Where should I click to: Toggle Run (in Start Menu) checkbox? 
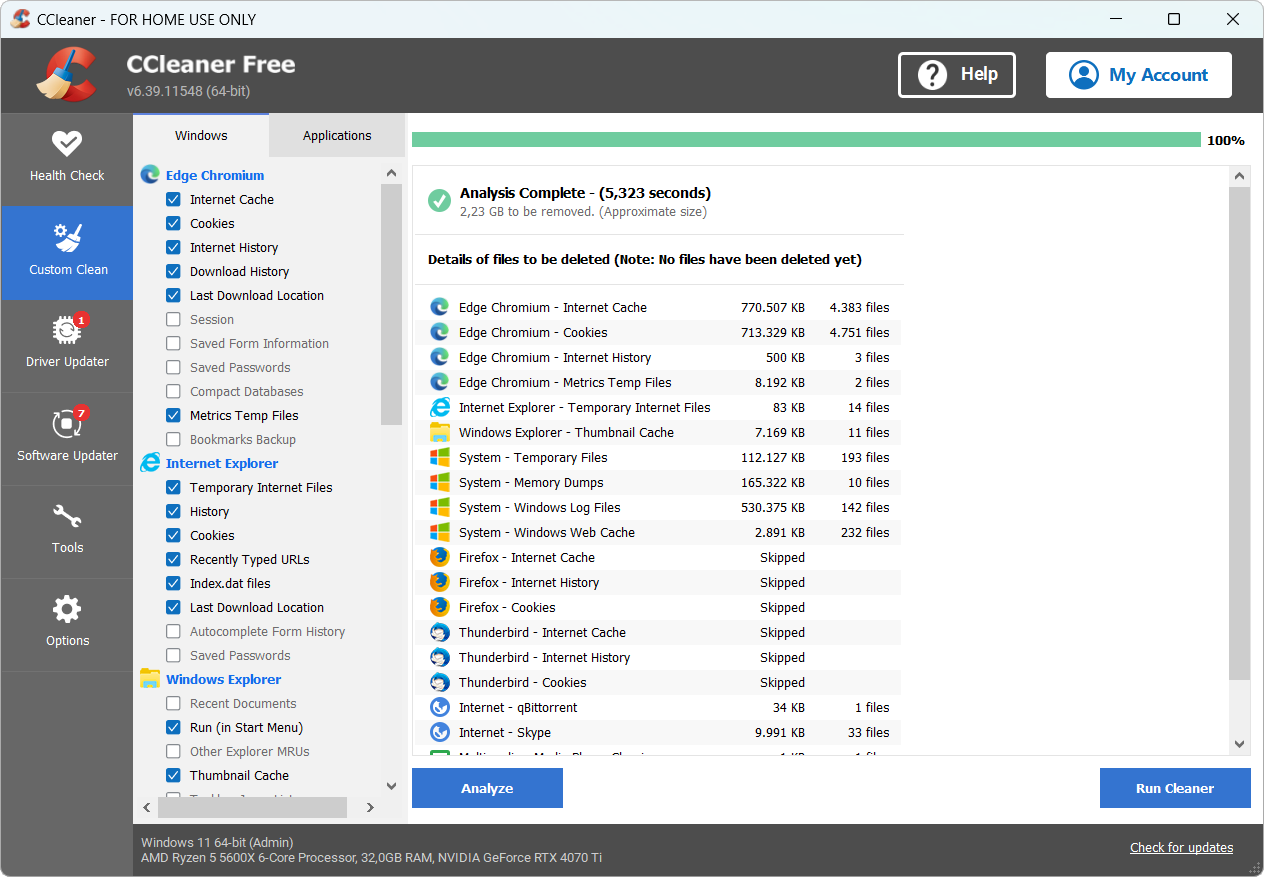173,727
